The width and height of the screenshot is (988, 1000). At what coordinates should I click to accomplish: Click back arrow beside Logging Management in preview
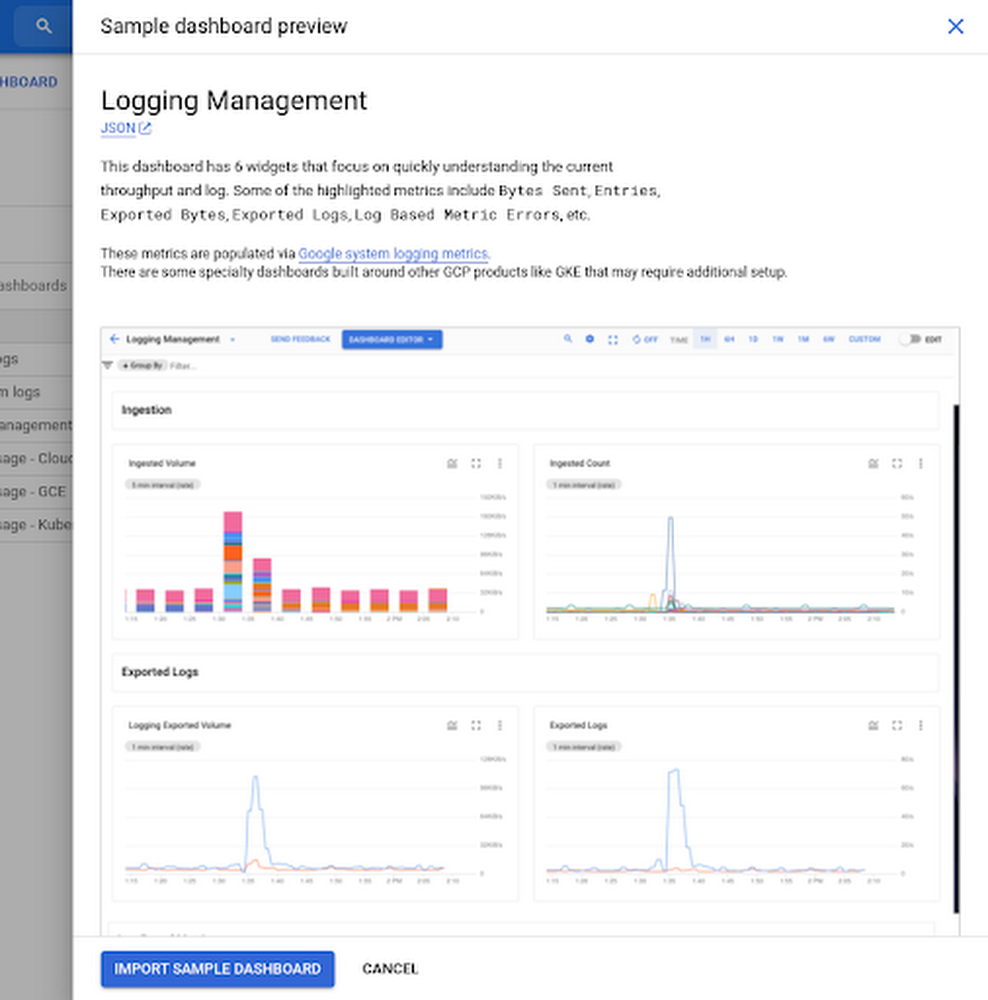(x=115, y=339)
